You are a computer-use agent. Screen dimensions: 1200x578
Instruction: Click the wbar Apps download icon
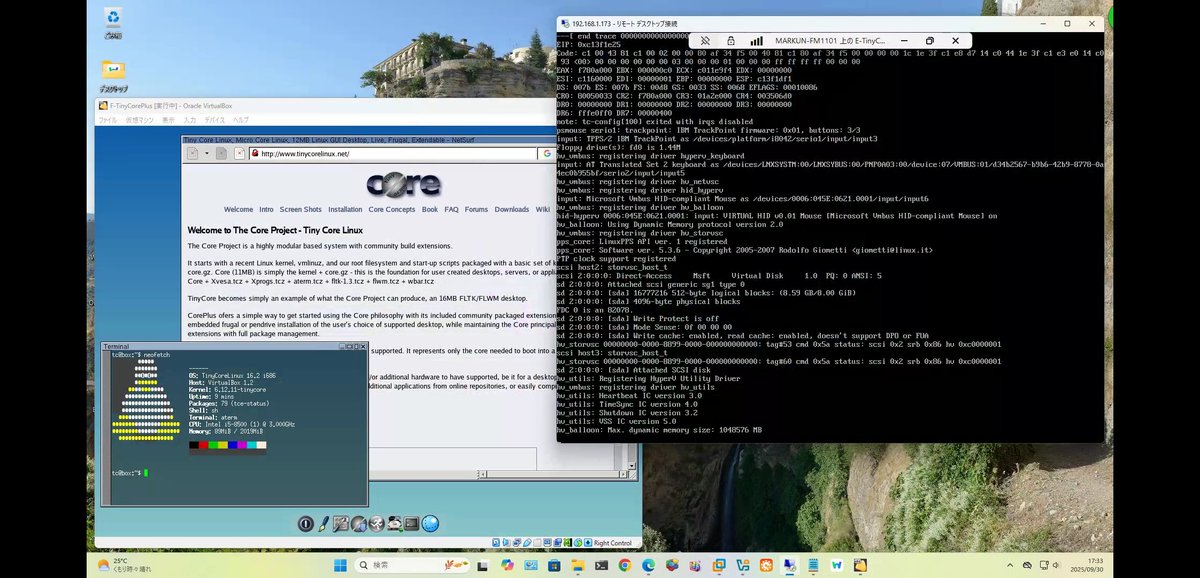(359, 524)
